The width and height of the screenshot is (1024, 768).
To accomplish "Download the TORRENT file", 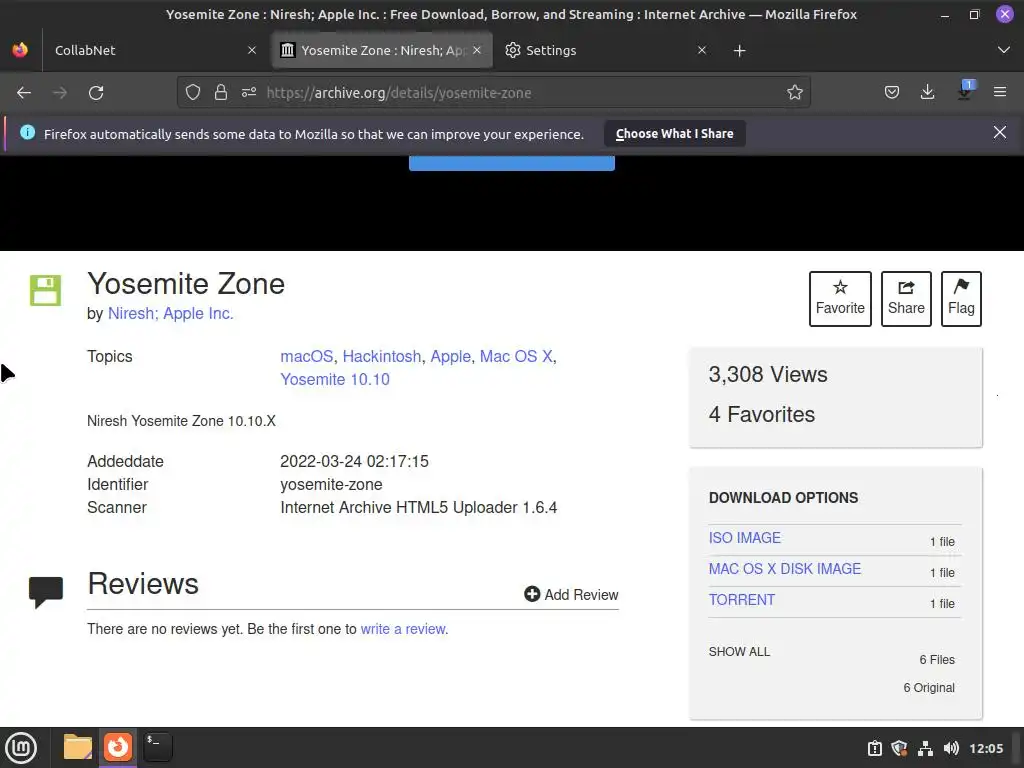I will click(742, 600).
